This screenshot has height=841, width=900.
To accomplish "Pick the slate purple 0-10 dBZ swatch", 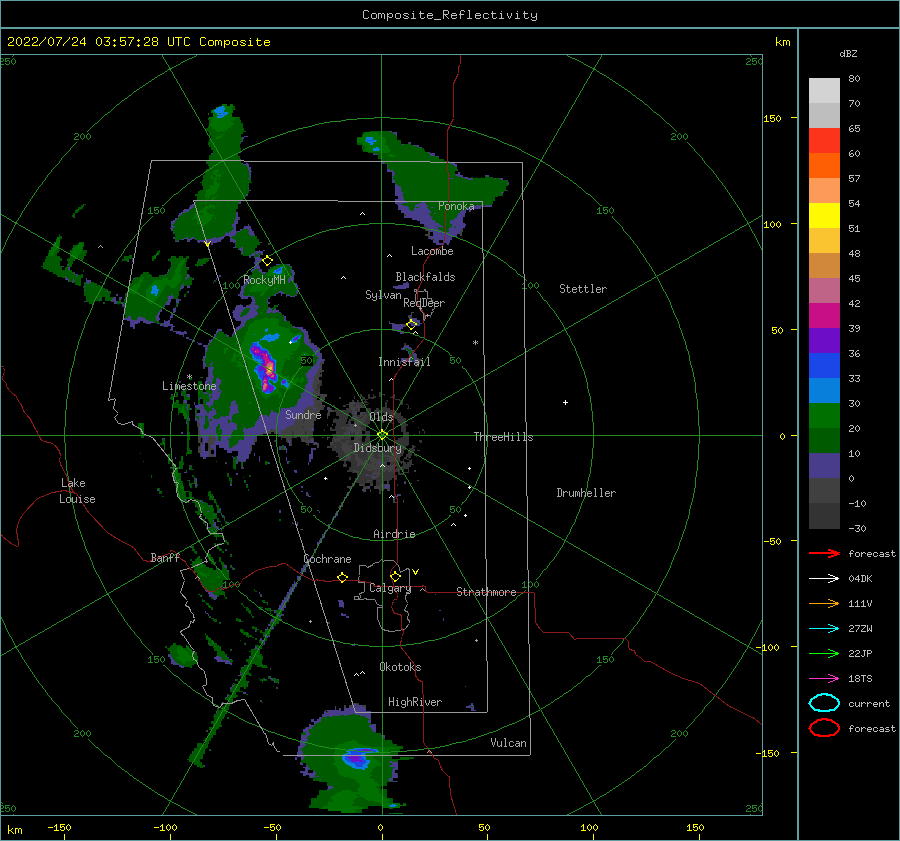I will pyautogui.click(x=824, y=466).
